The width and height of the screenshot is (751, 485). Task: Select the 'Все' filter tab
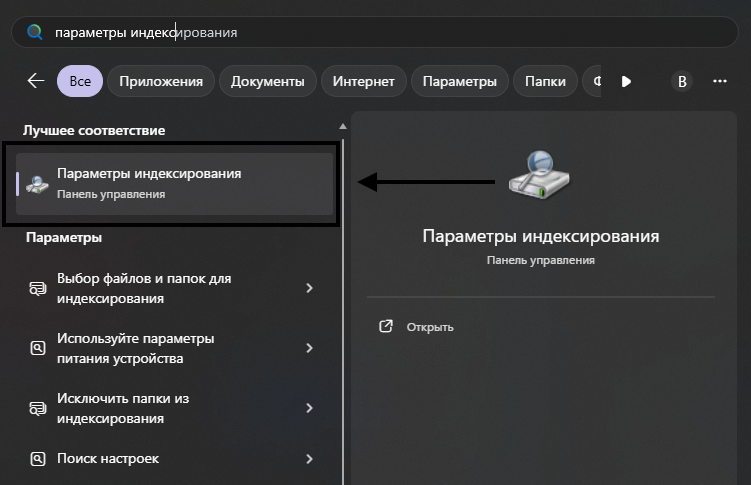pos(80,81)
